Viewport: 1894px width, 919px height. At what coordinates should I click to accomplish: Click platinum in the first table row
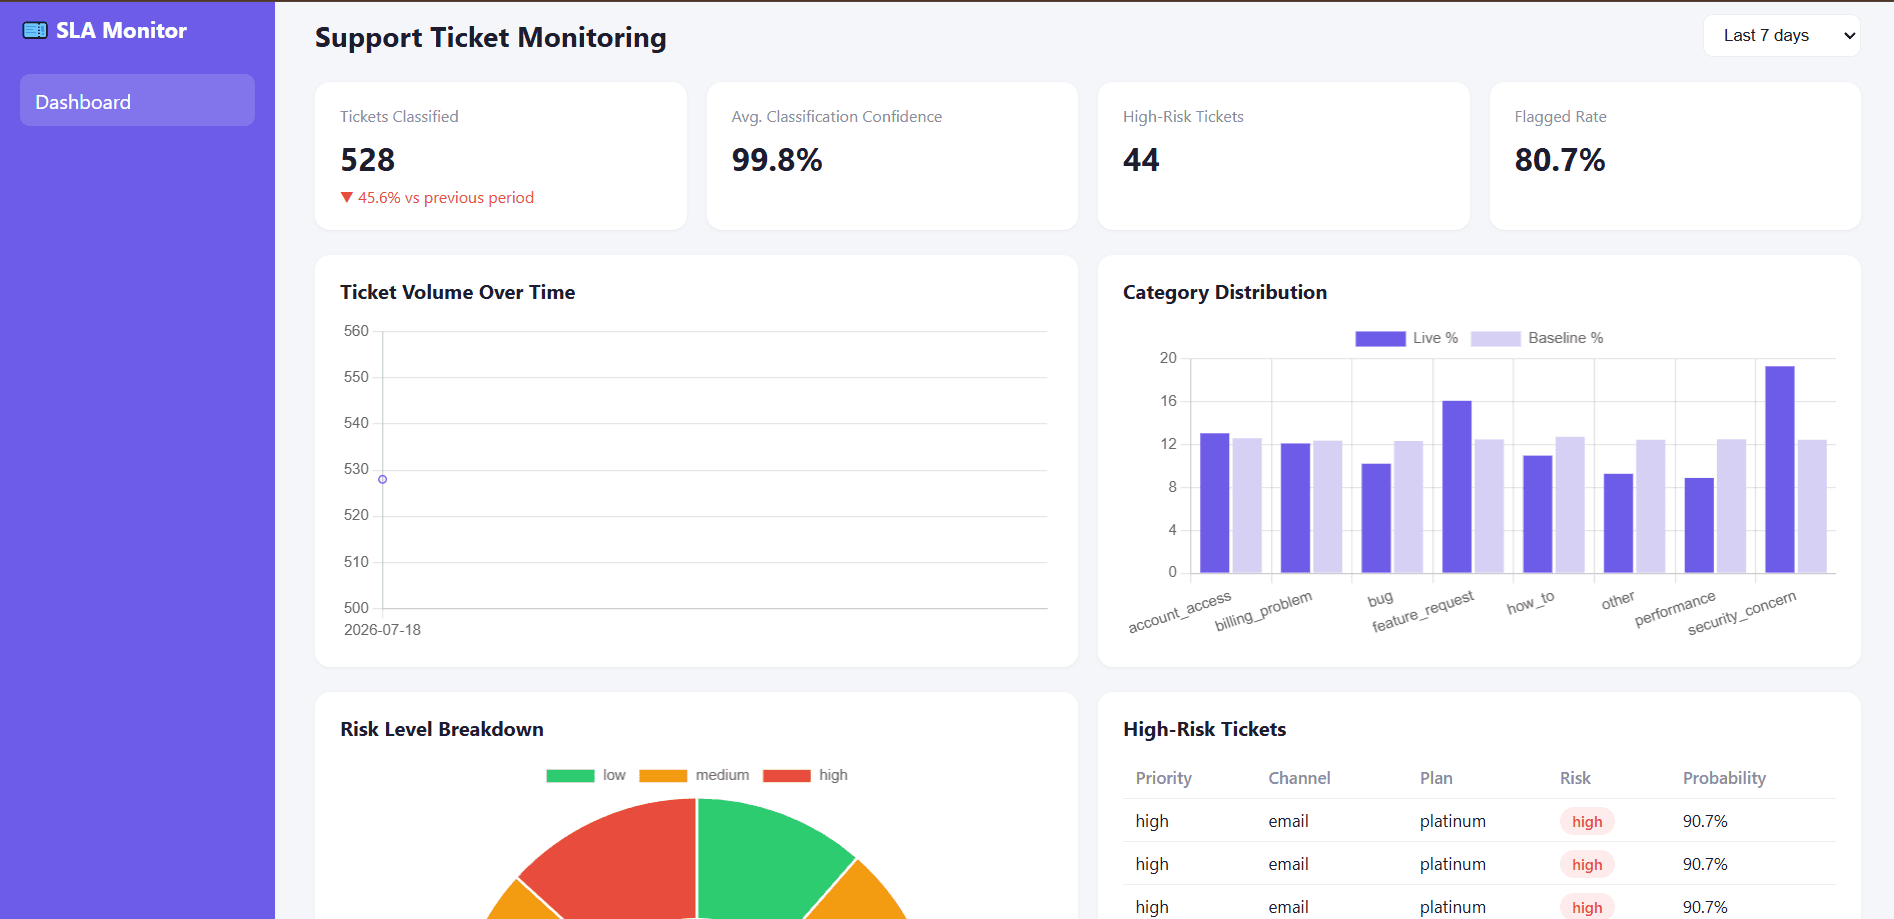pos(1453,821)
